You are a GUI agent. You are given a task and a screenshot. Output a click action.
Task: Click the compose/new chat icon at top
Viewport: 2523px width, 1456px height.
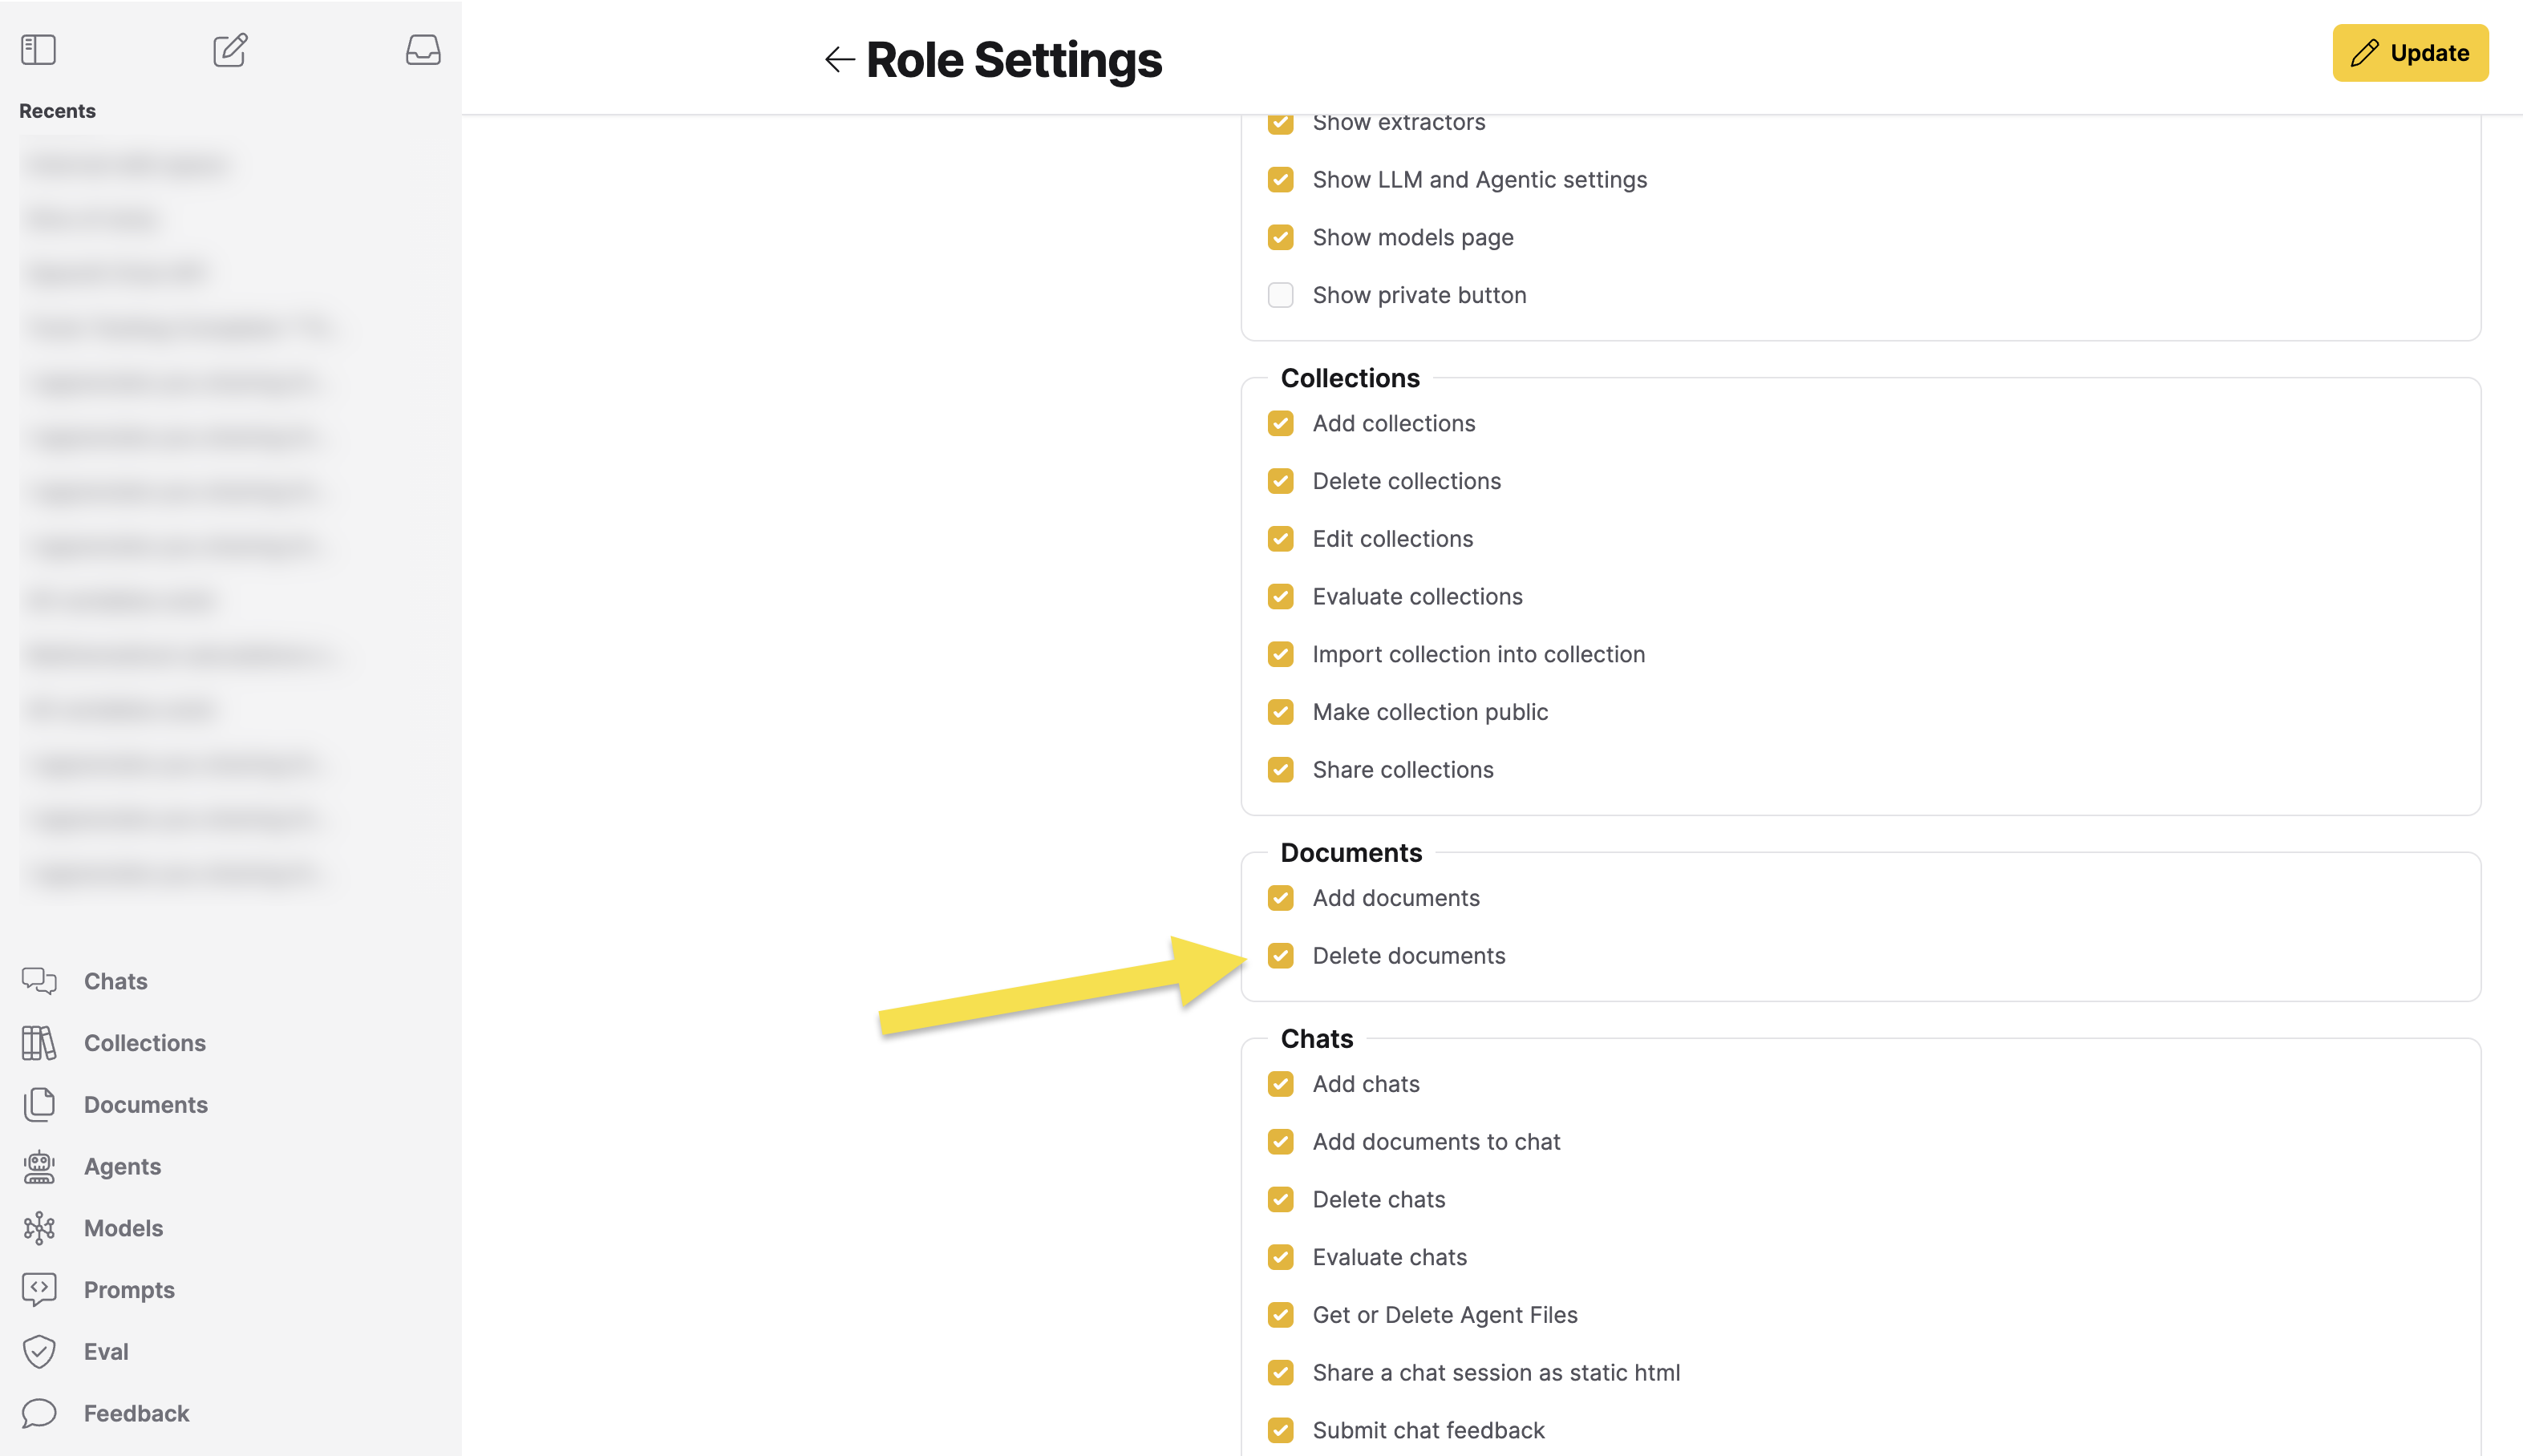pos(229,49)
